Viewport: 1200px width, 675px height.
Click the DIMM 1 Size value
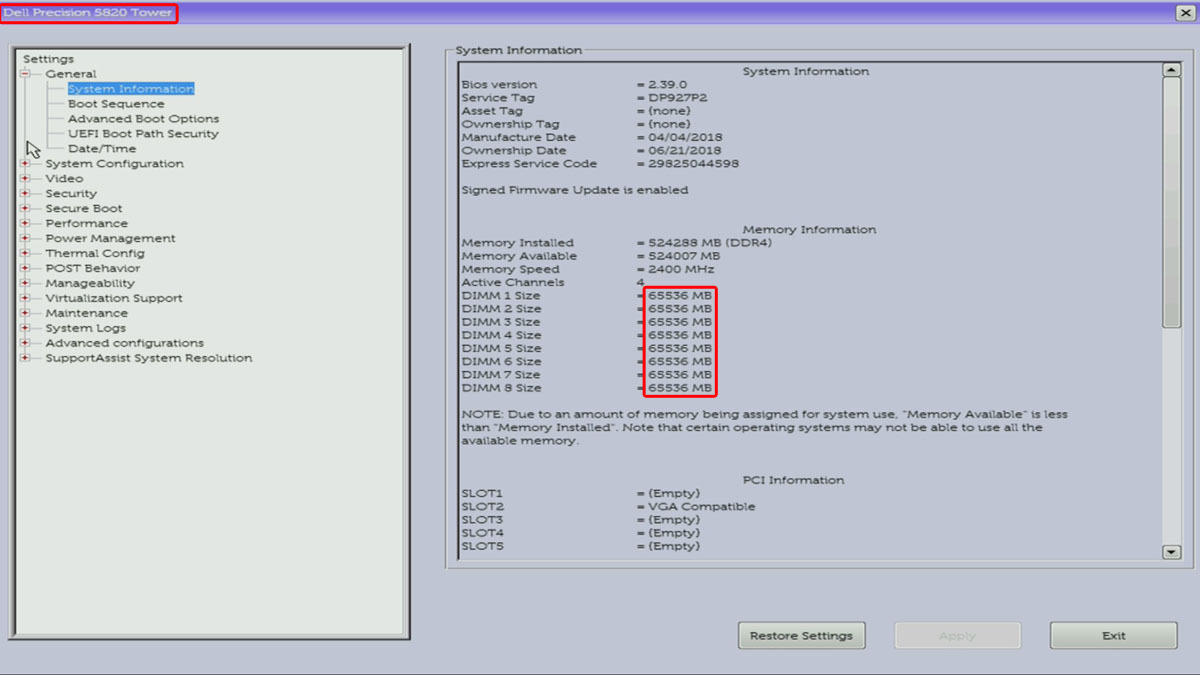click(x=680, y=296)
